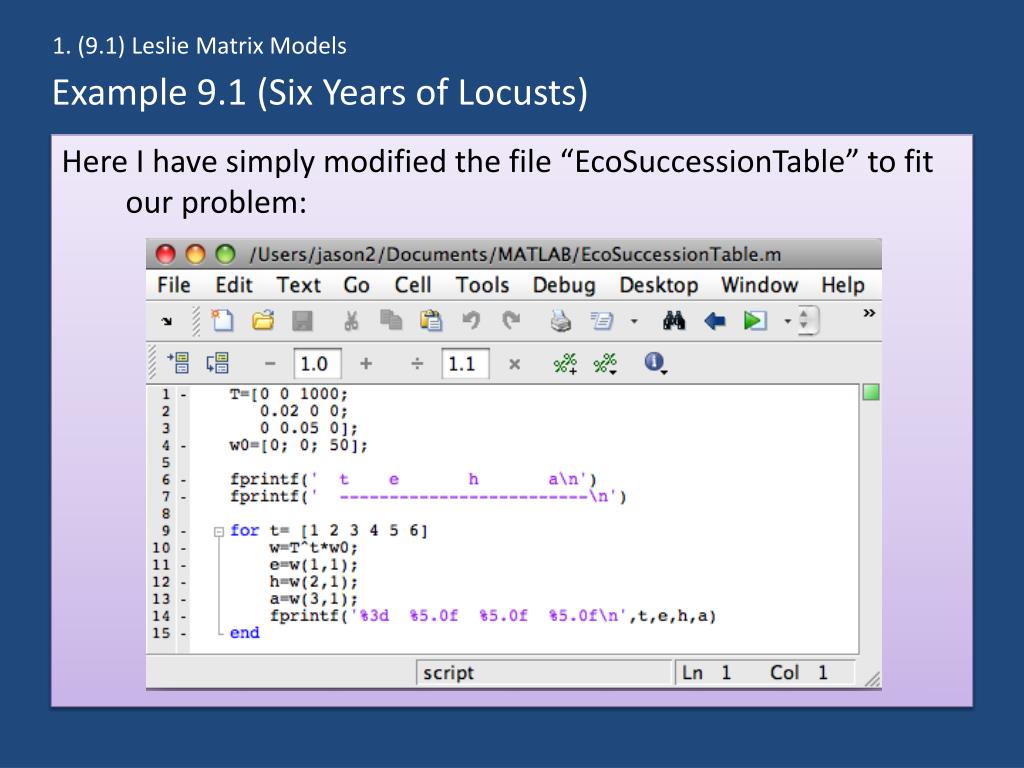This screenshot has width=1024, height=768.
Task: Decrement value with the minus button
Action: [270, 364]
